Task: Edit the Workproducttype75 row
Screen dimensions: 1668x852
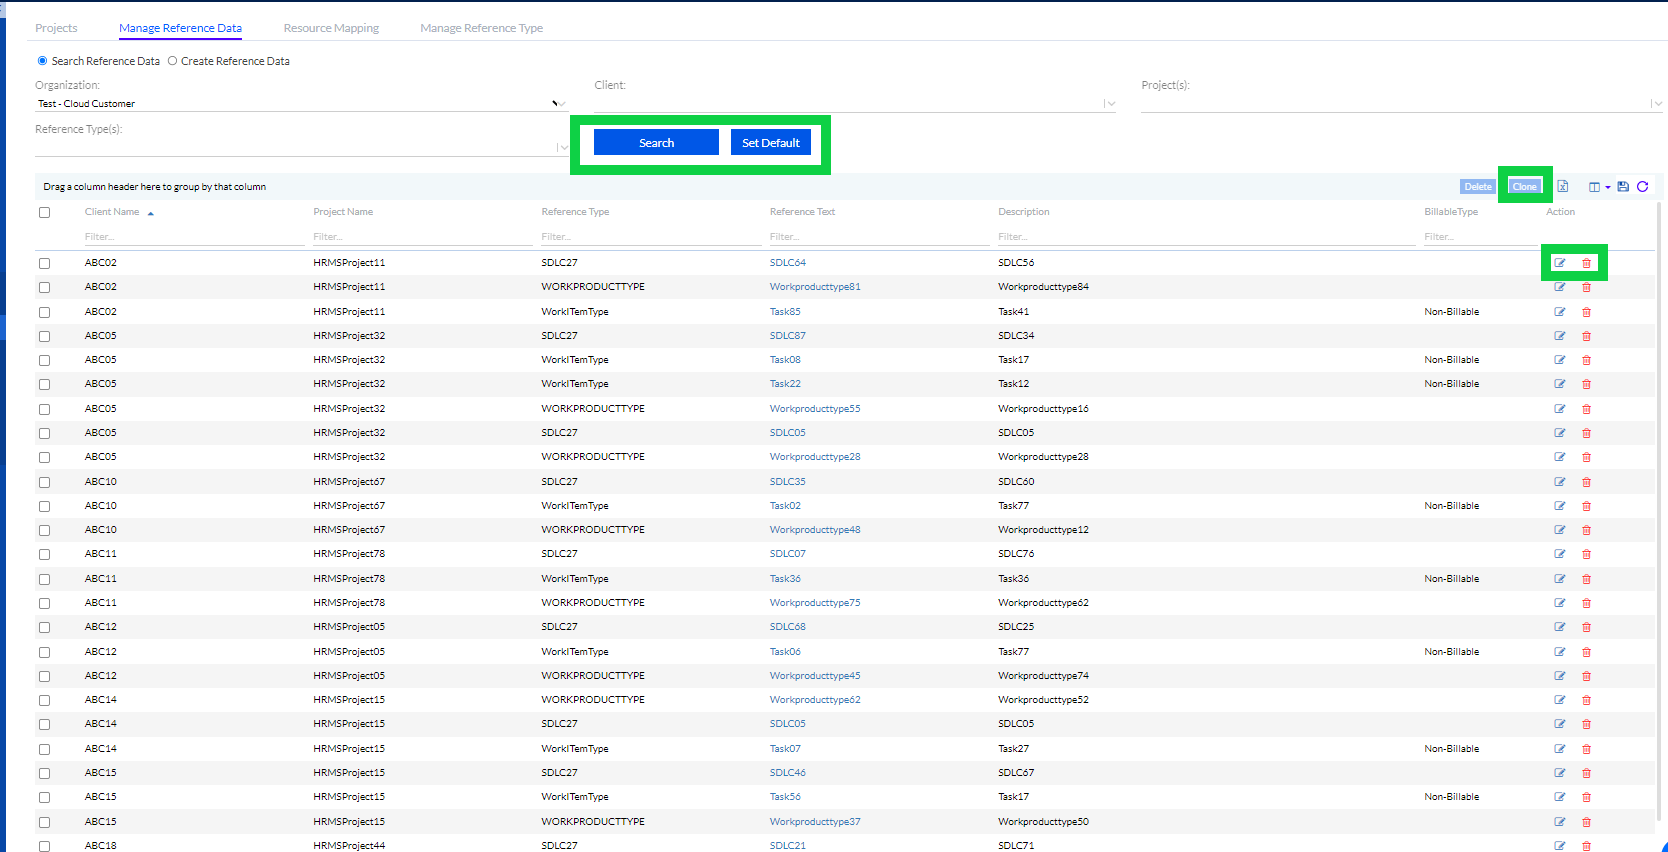Action: 1560,603
